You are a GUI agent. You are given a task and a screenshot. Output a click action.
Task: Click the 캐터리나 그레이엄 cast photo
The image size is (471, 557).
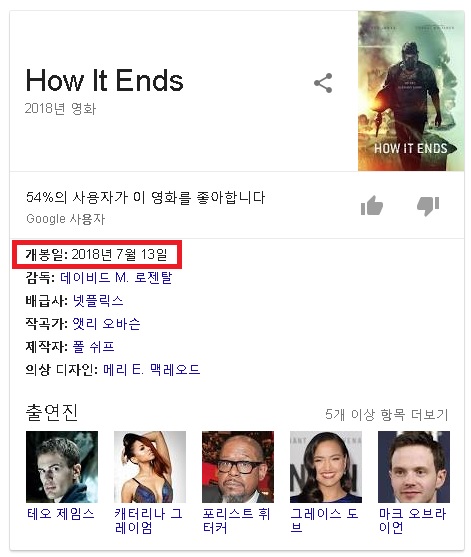(x=150, y=467)
